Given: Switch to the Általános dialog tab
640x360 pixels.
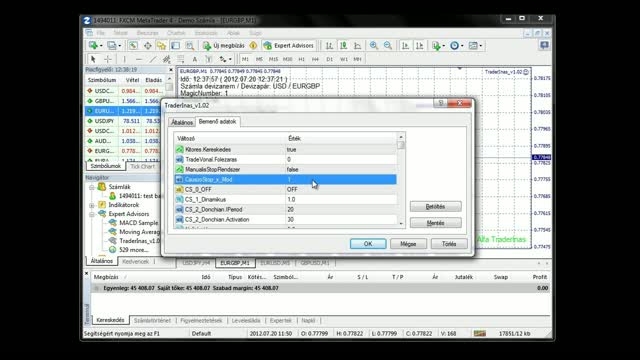Looking at the screenshot, I should point(182,122).
